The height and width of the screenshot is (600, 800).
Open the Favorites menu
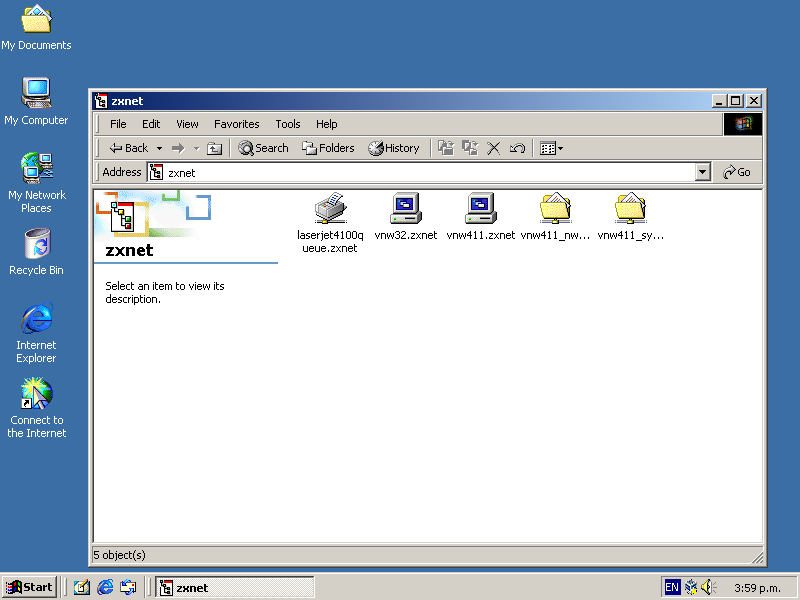tap(237, 124)
